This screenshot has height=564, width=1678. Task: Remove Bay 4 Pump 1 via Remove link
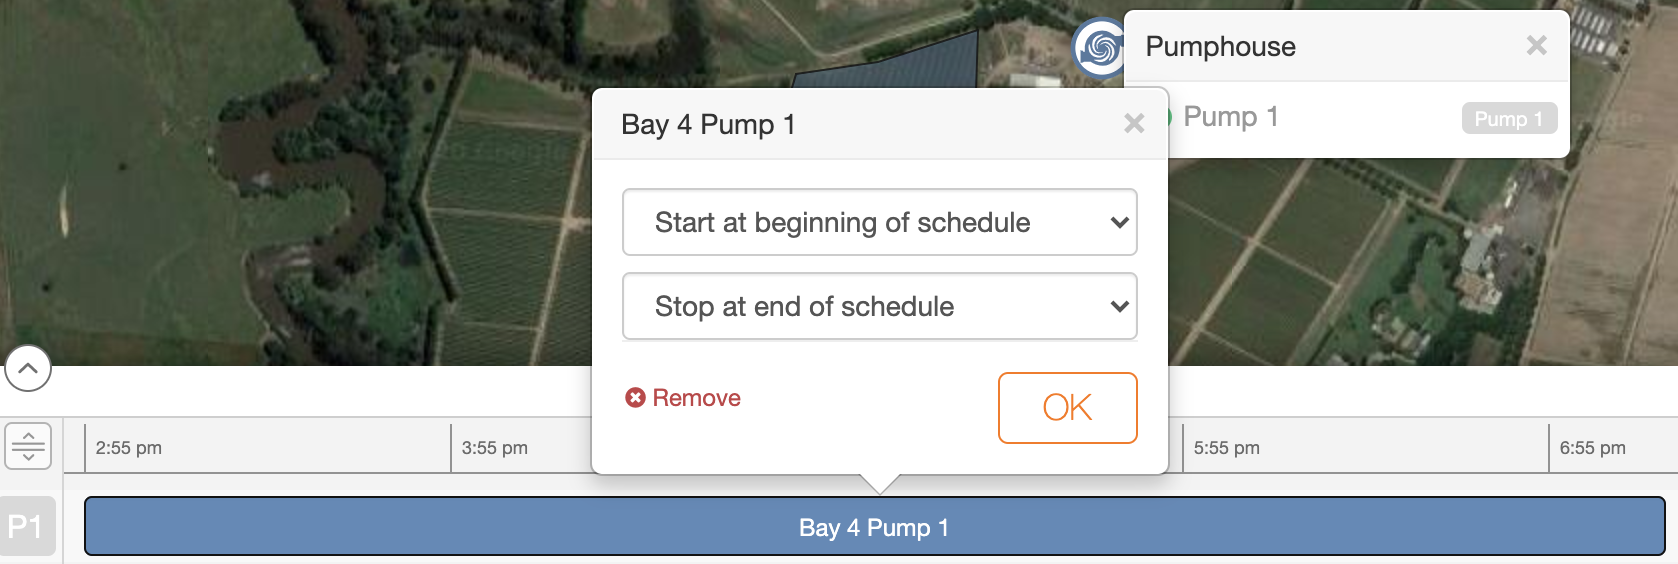[x=684, y=398]
